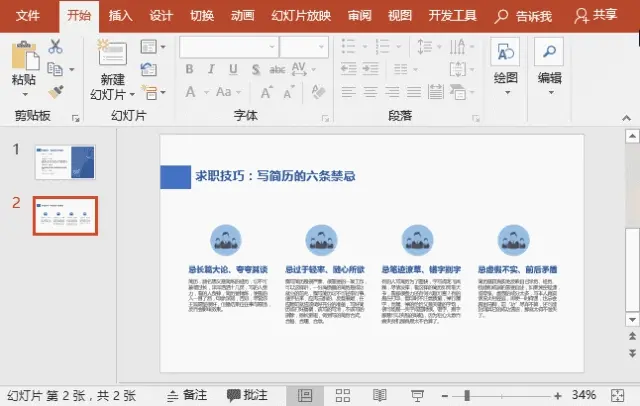Decrease list indent level

pyautogui.click(x=349, y=69)
